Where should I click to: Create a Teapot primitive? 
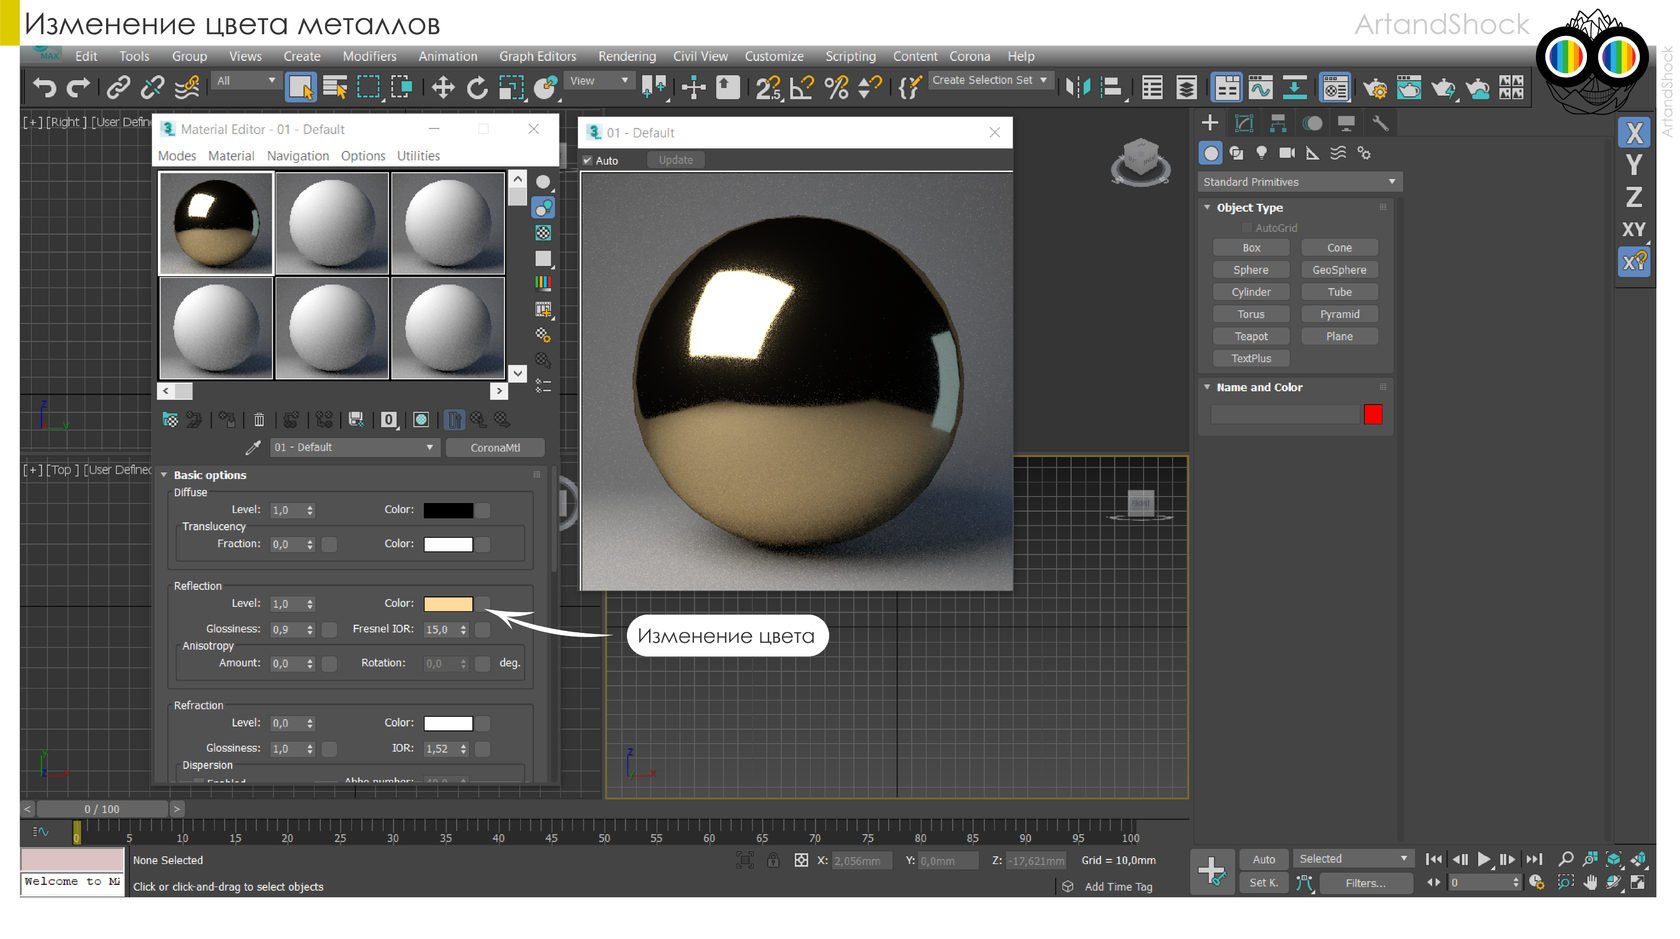point(1250,337)
